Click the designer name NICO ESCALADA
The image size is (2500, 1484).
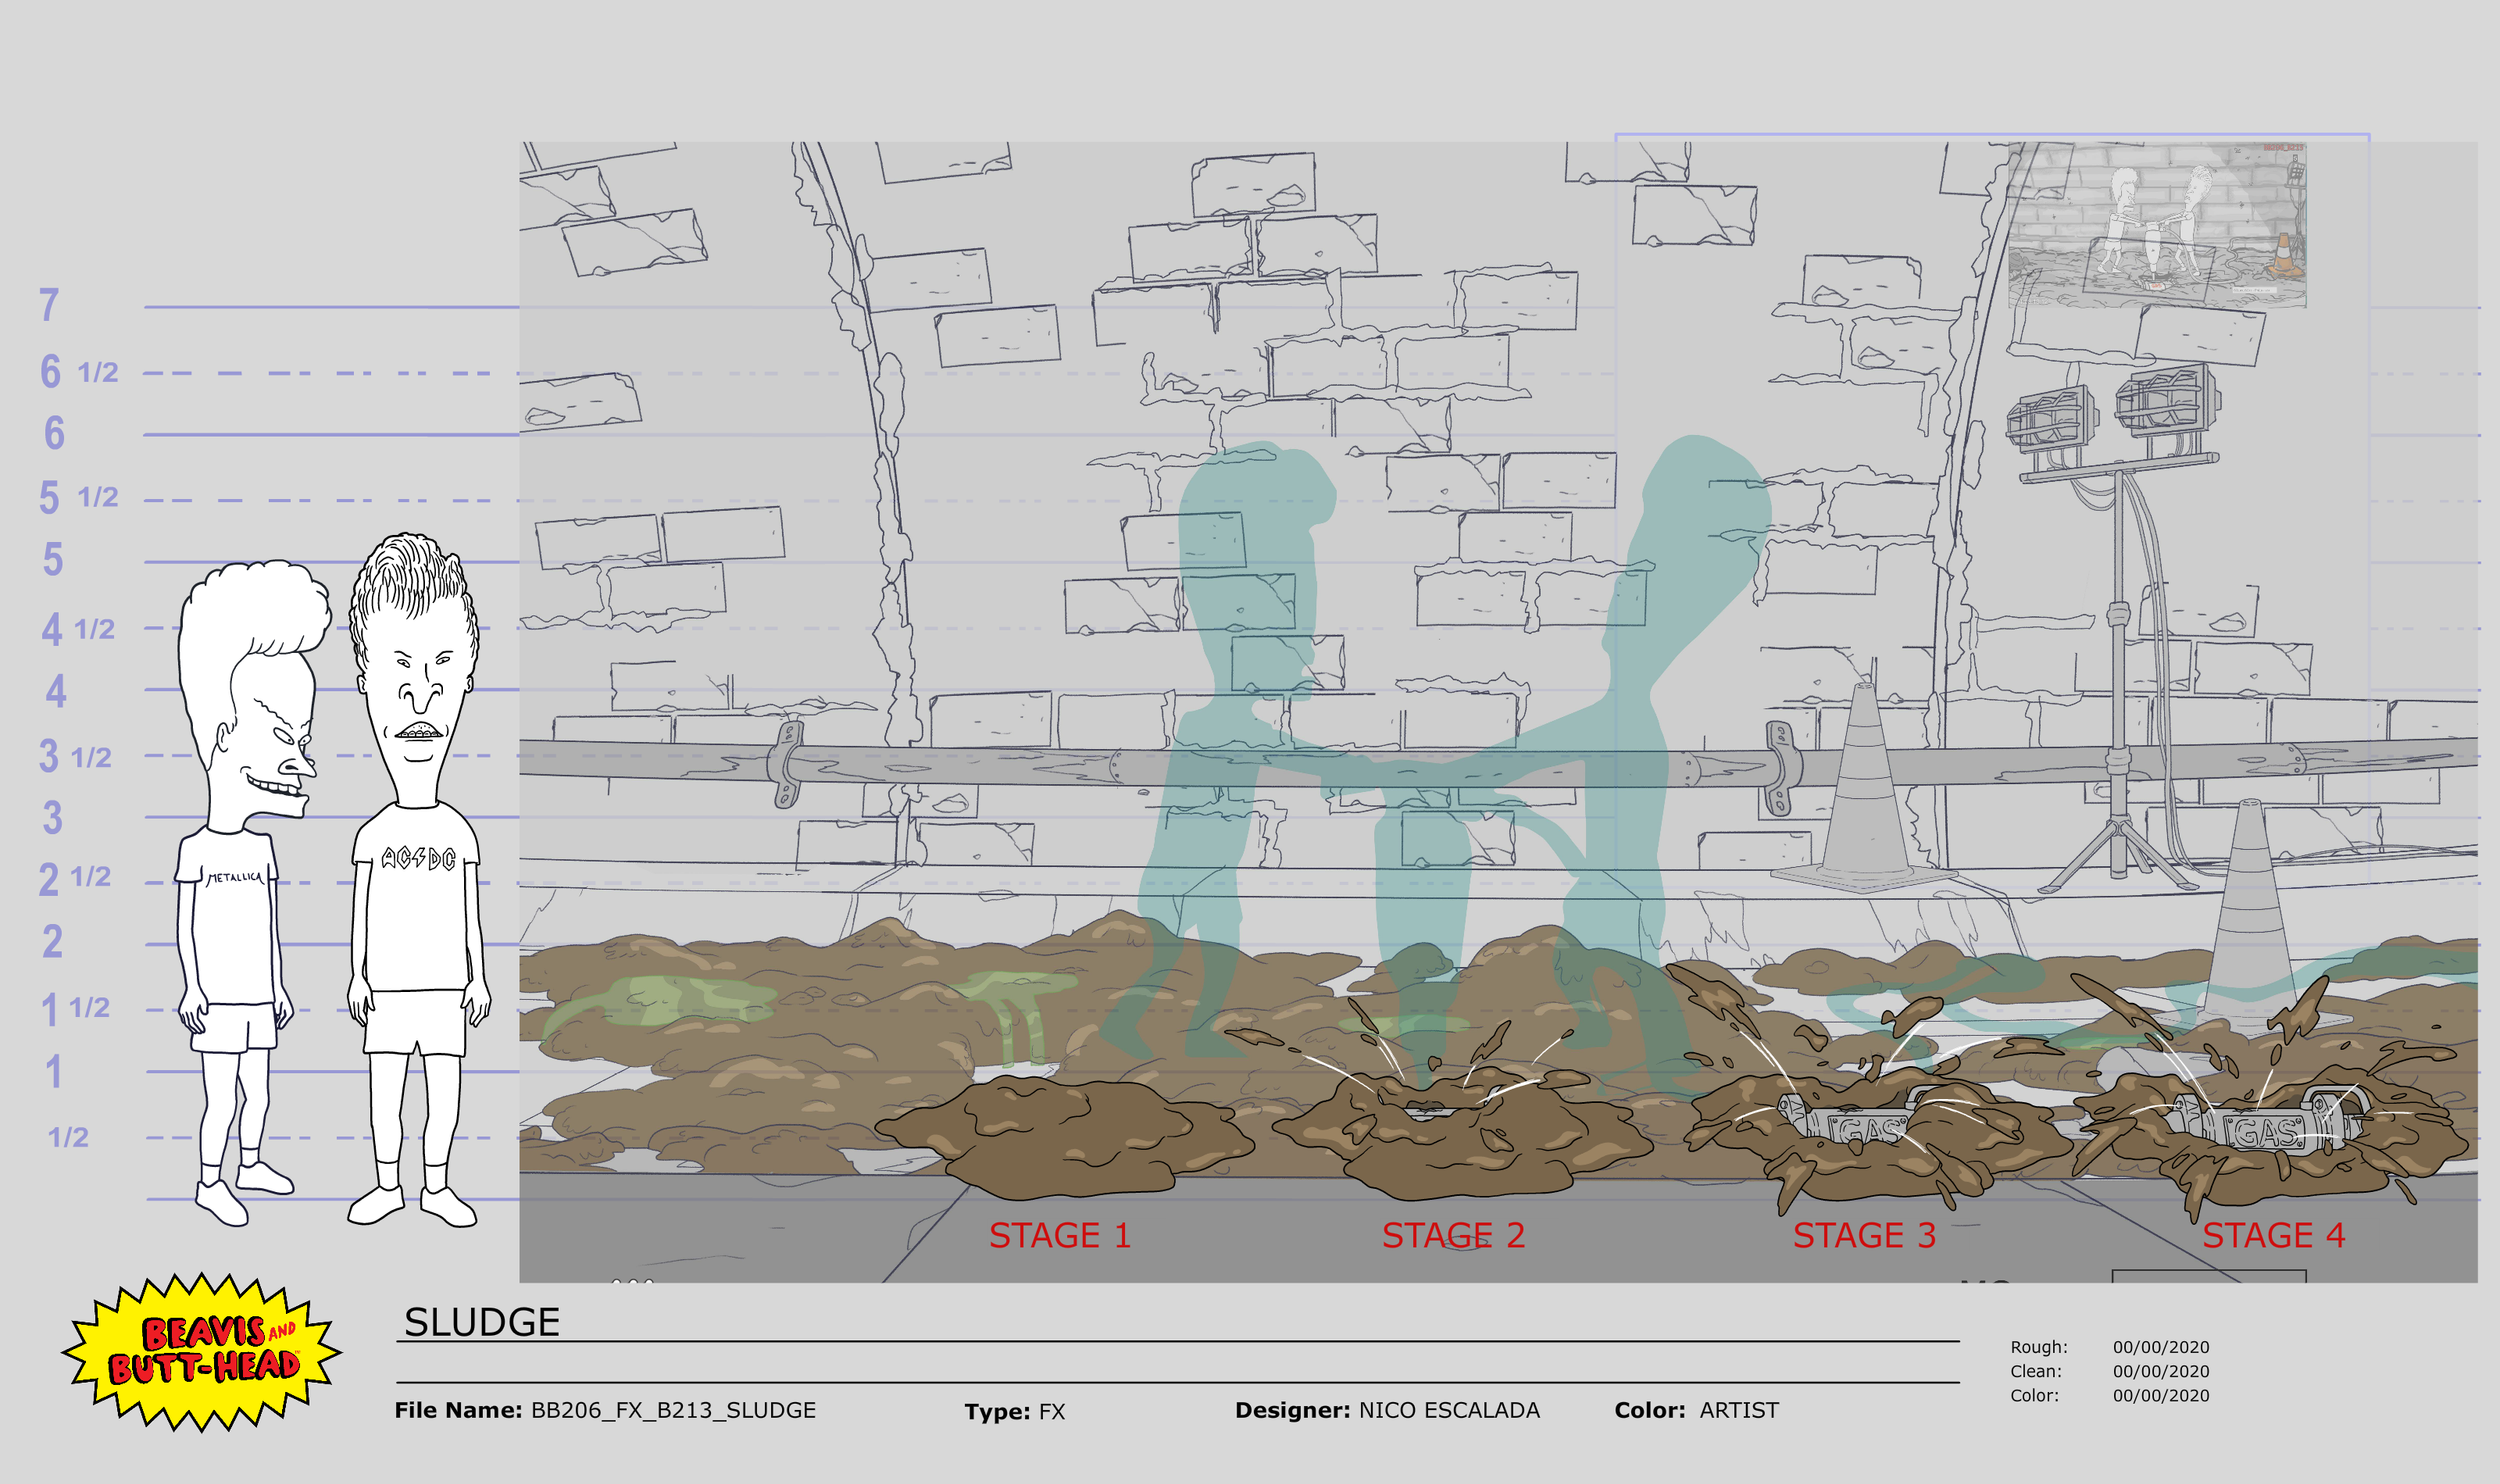[x=1448, y=1410]
